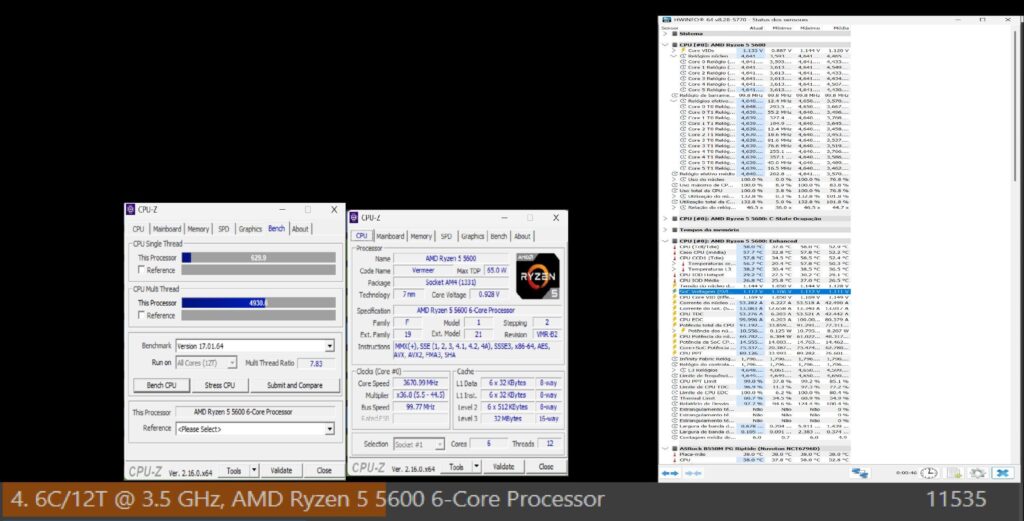The image size is (1024, 521).
Task: Expand the C-State Ocupação group in HWiNFO
Action: 665,219
